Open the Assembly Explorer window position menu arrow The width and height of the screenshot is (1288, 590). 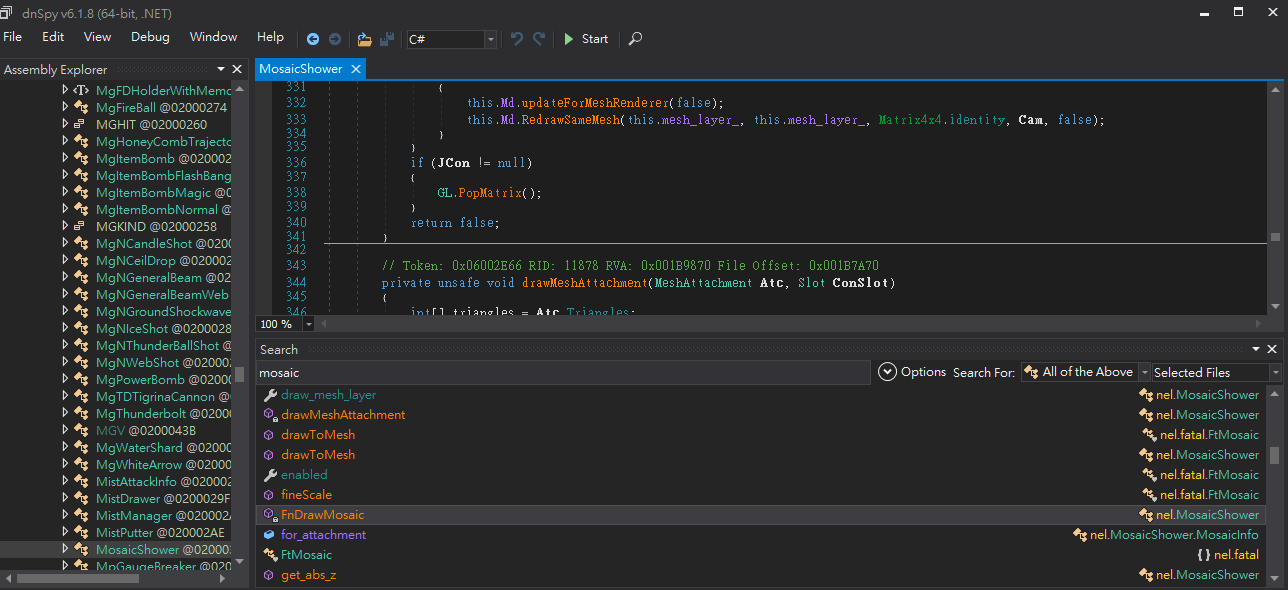(221, 69)
